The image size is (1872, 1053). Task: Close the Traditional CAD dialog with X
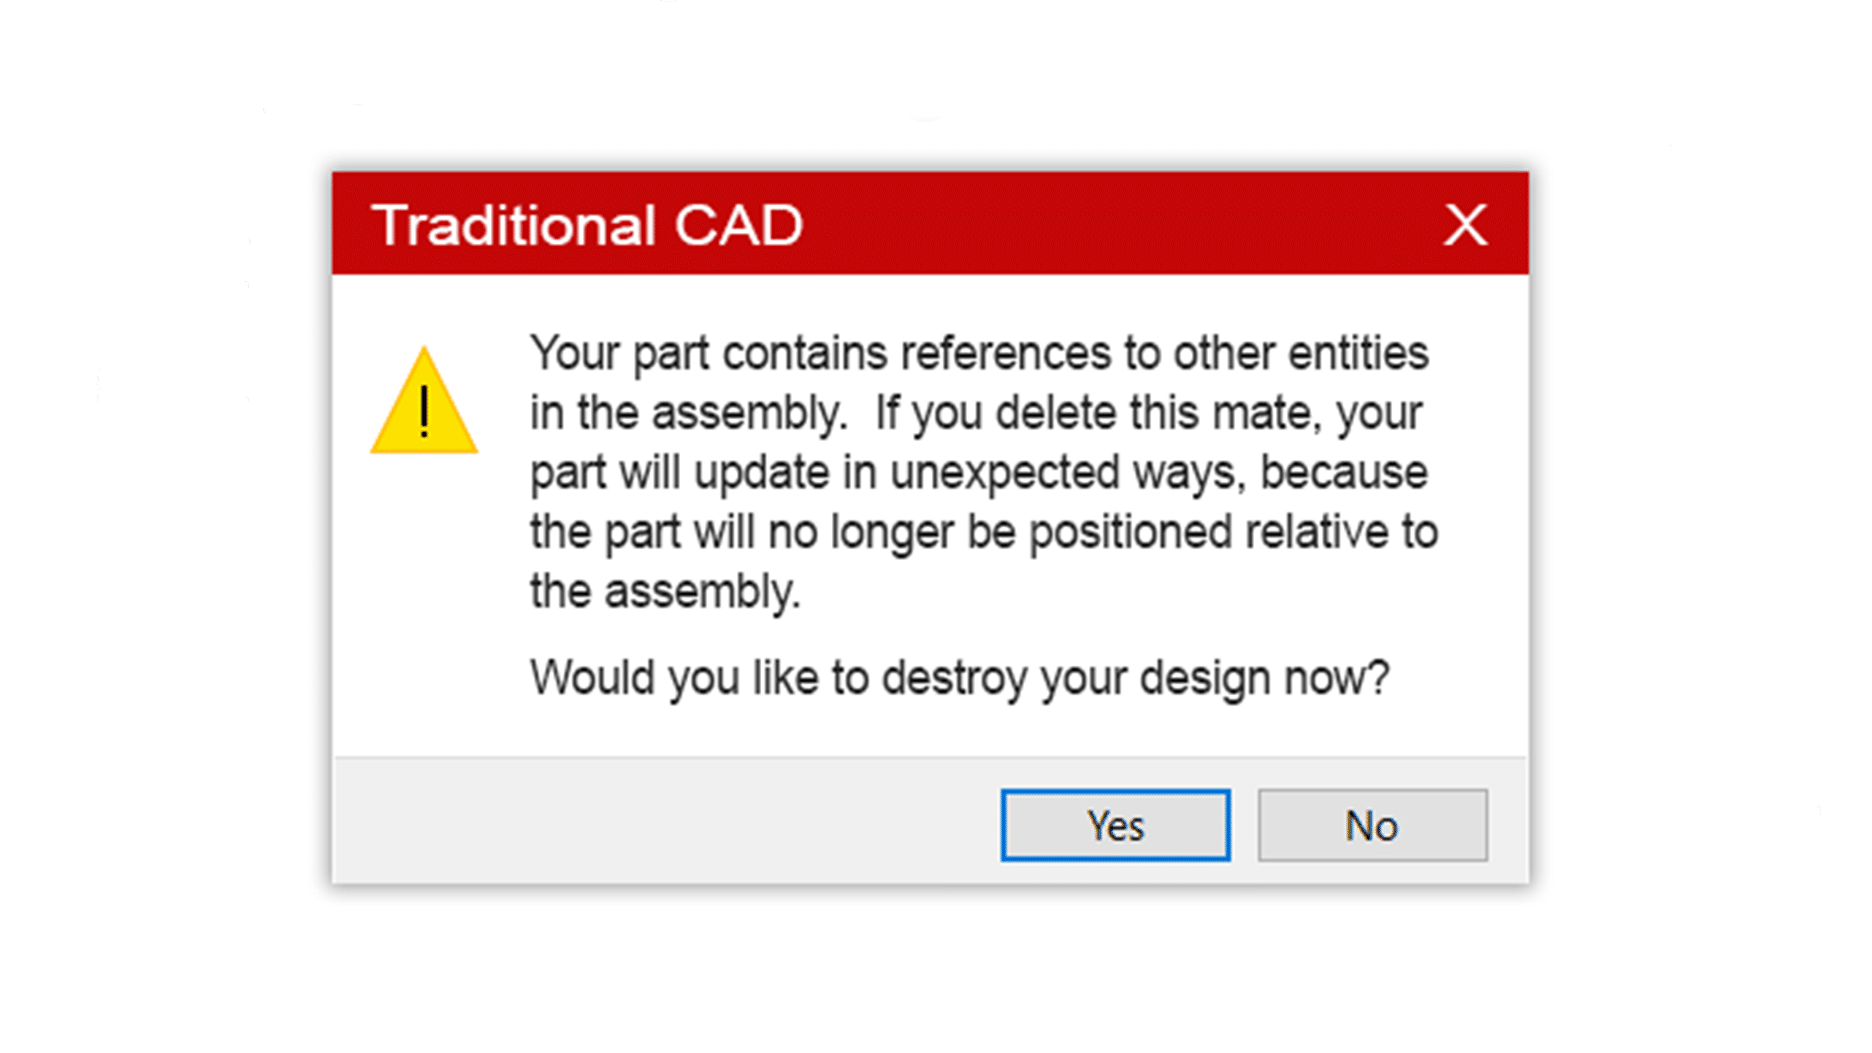pos(1465,224)
